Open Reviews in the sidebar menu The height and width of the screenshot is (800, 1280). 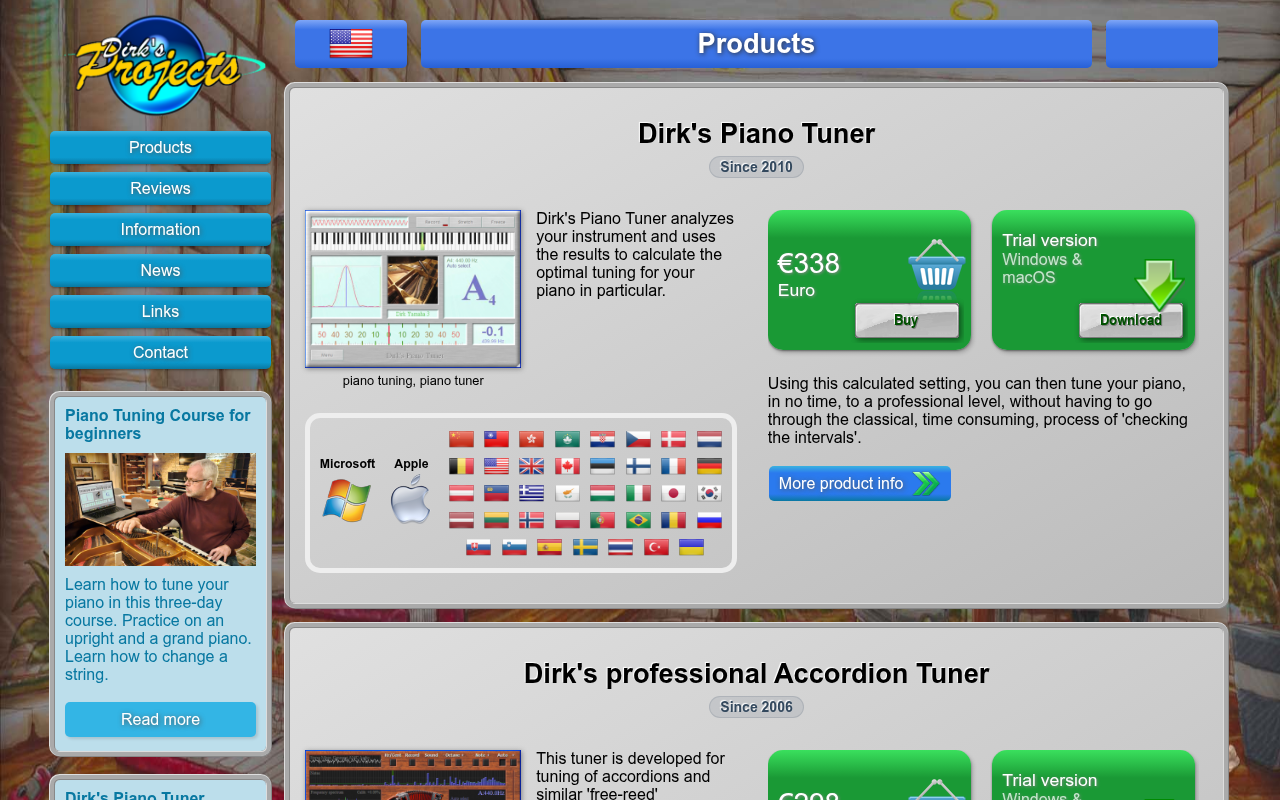pyautogui.click(x=160, y=189)
